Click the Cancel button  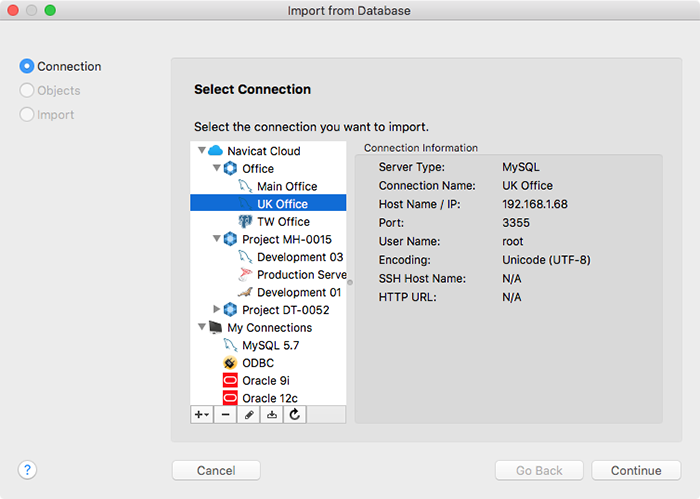pyautogui.click(x=216, y=470)
